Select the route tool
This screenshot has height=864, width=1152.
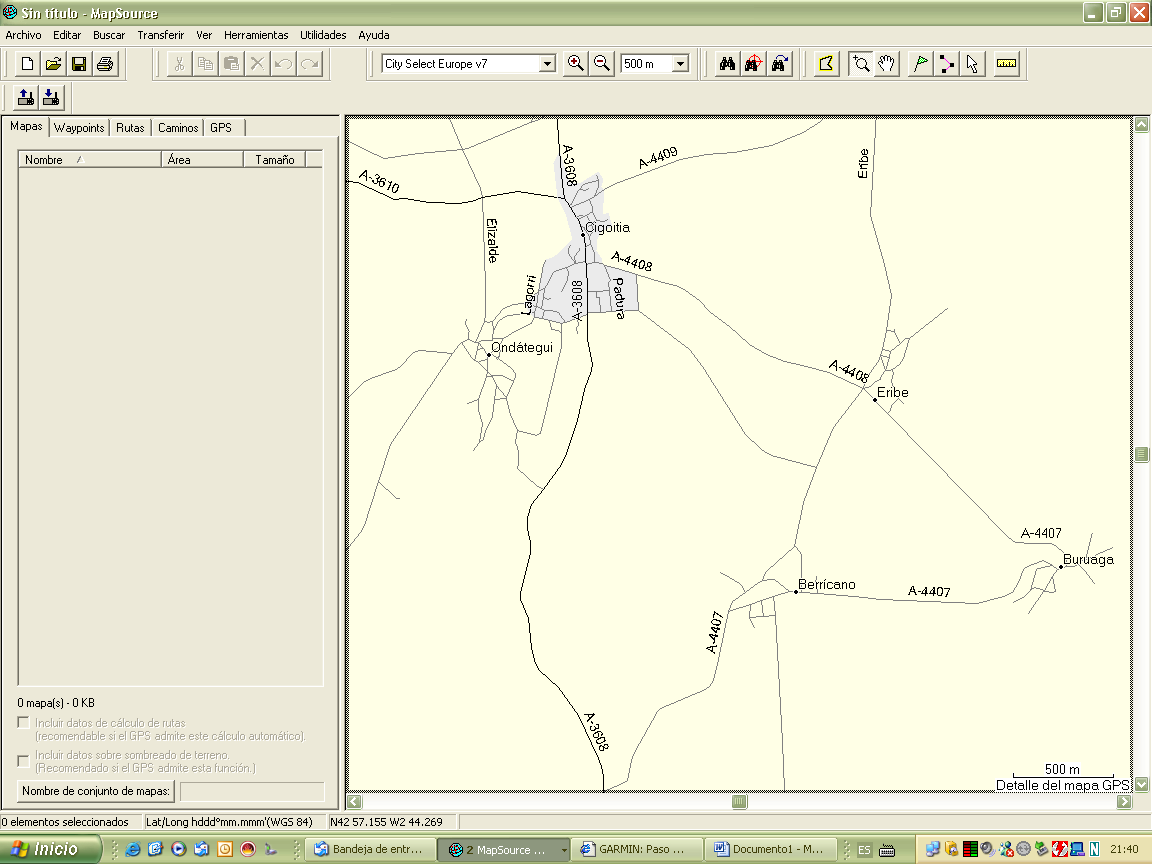[x=946, y=64]
